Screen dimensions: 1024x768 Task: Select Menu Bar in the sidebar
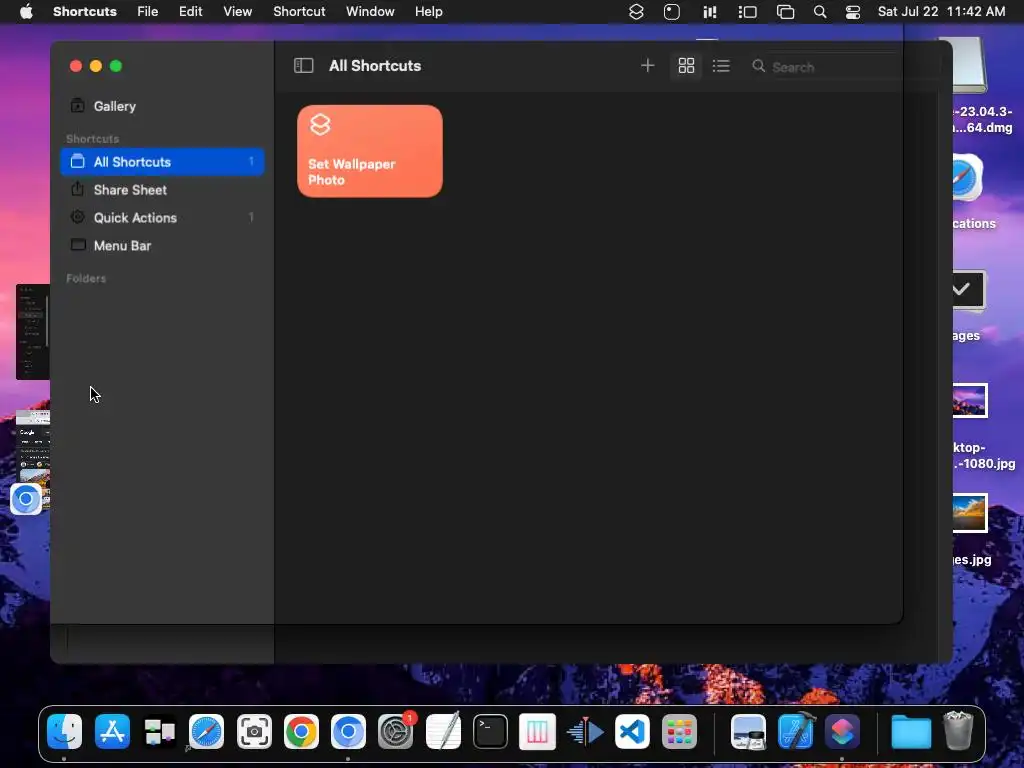click(x=162, y=246)
